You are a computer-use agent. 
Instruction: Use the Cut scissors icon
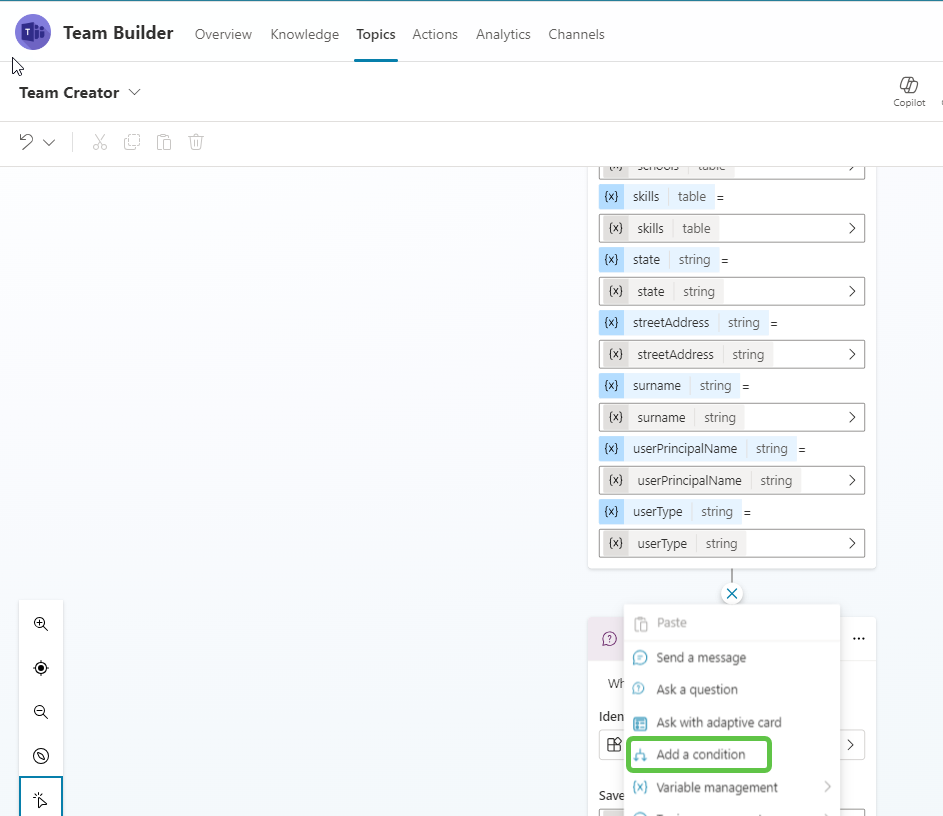click(99, 141)
